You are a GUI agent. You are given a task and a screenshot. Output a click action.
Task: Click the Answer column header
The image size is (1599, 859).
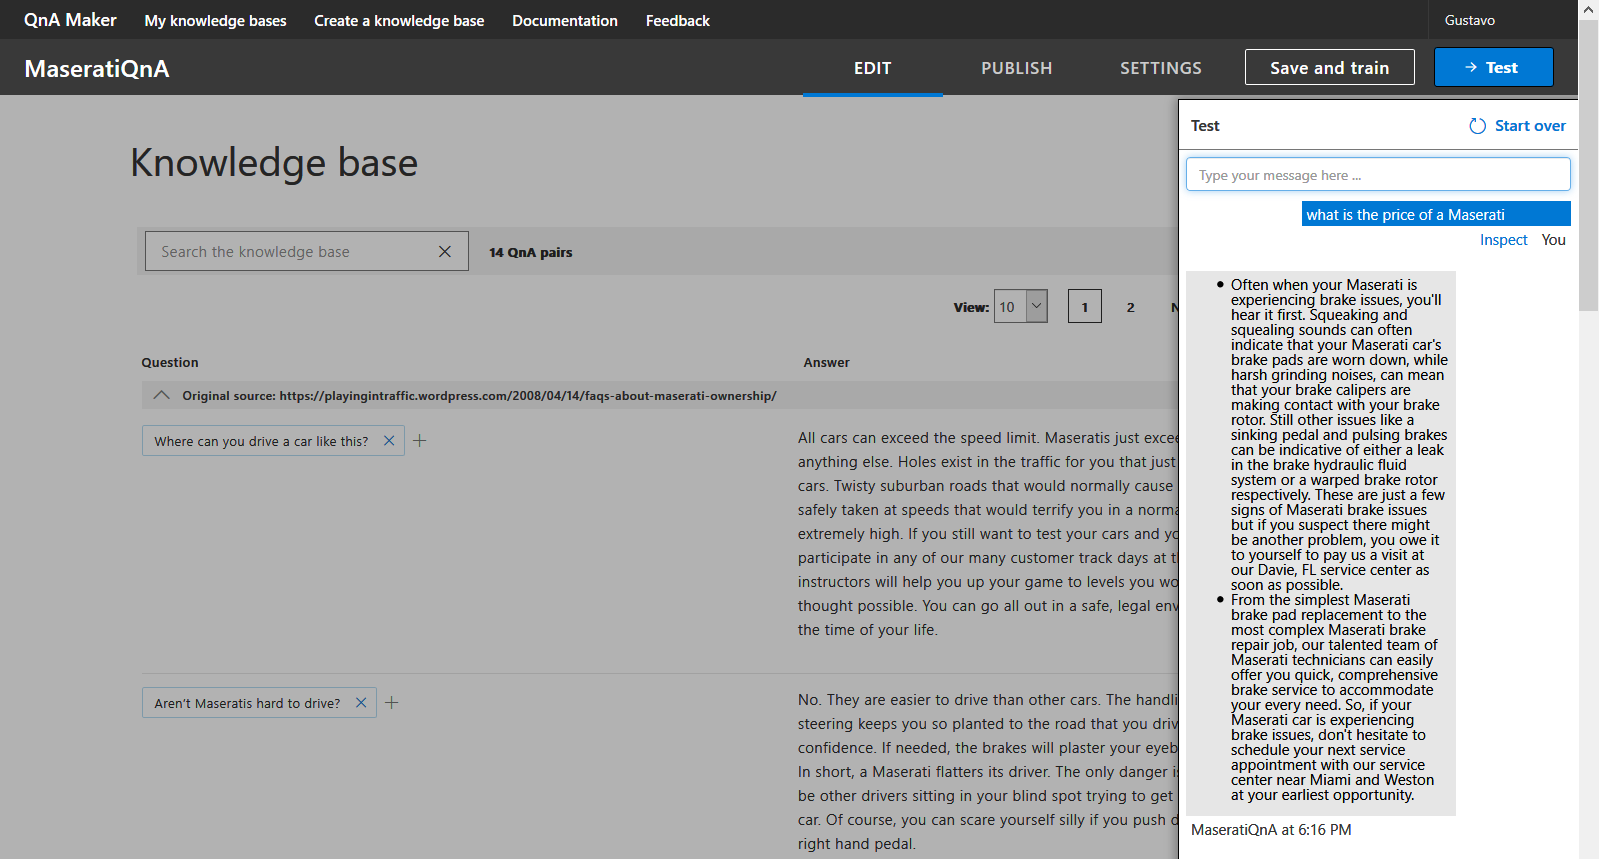coord(827,363)
